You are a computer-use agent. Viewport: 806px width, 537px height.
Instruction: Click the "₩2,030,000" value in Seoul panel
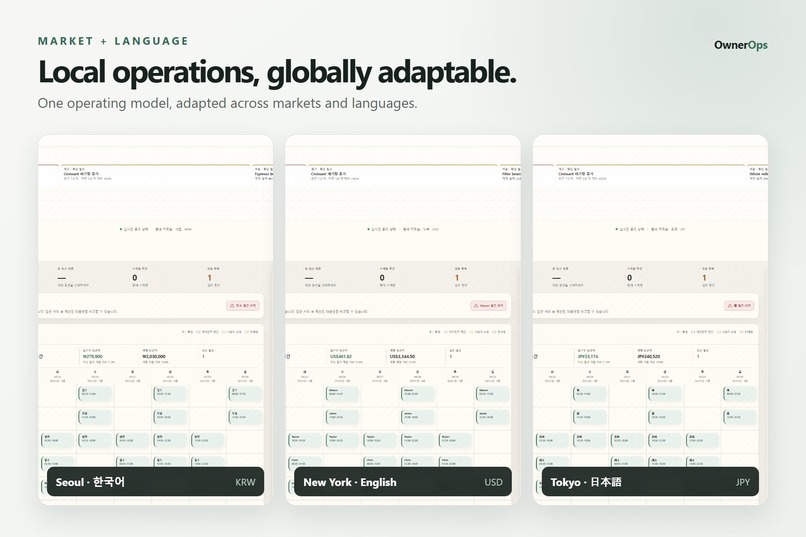click(x=154, y=356)
